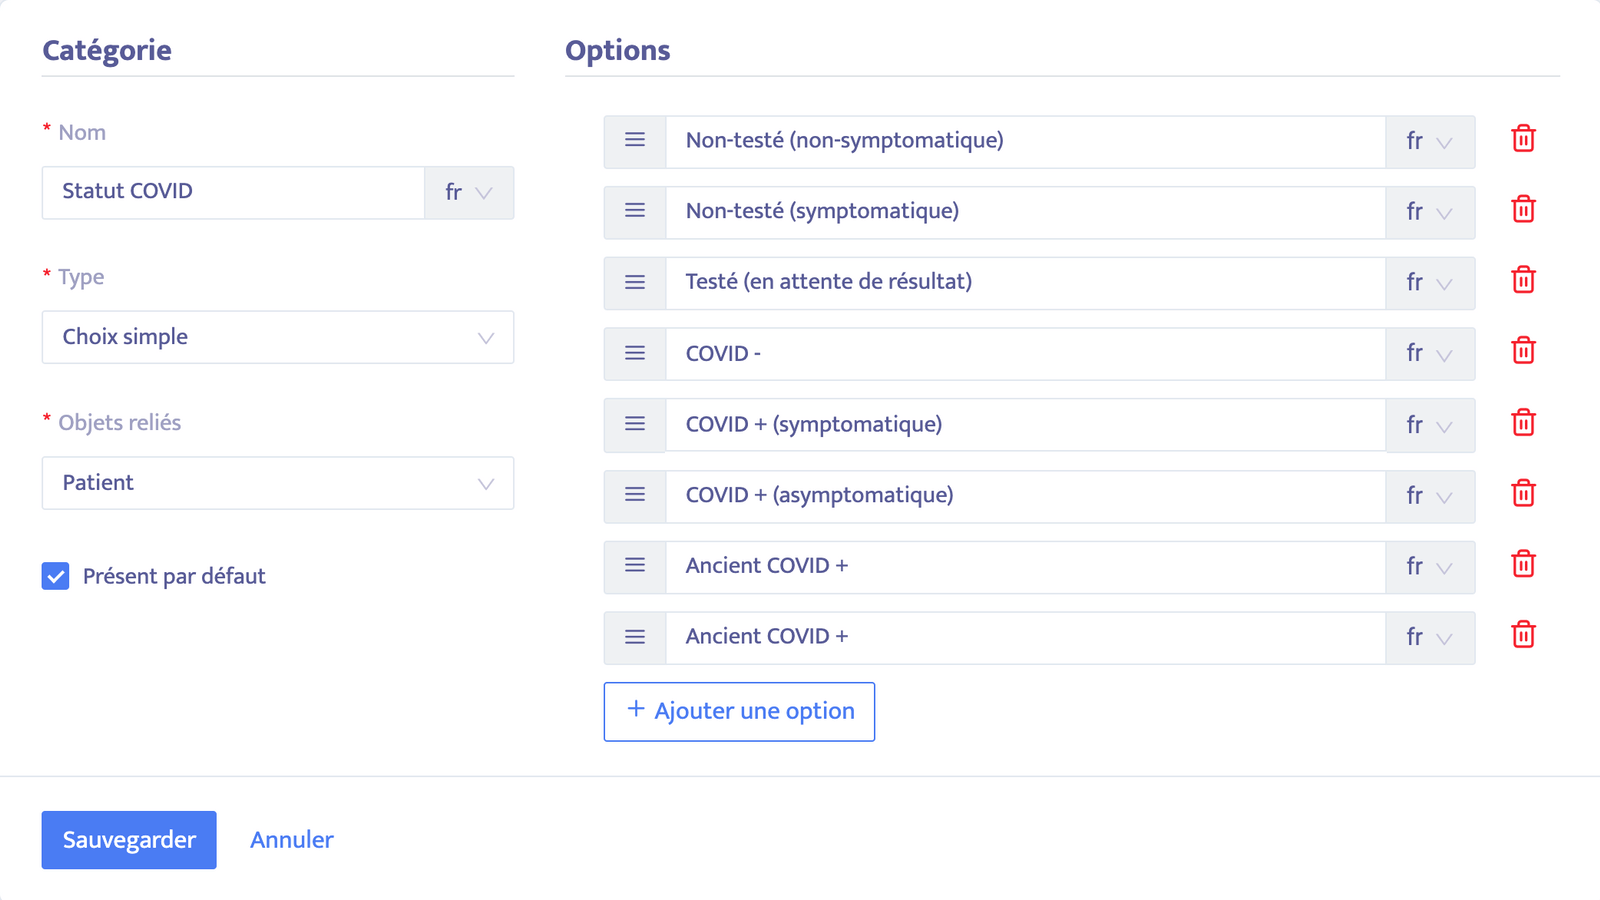The width and height of the screenshot is (1600, 900).
Task: Click drag handle of Non-testé (non-symptomatique)
Action: point(635,140)
